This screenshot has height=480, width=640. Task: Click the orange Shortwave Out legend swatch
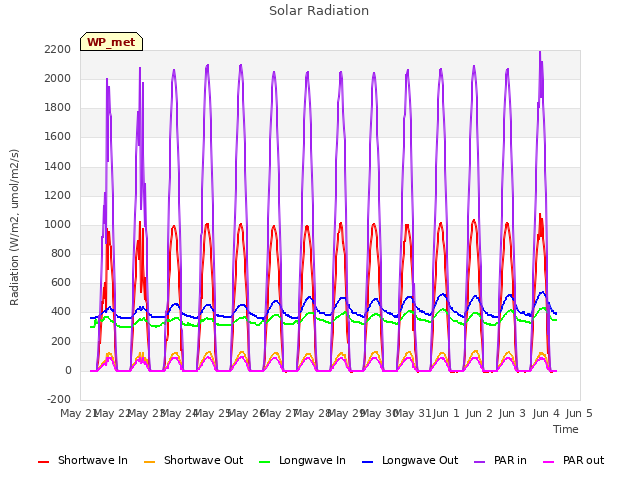(x=149, y=462)
